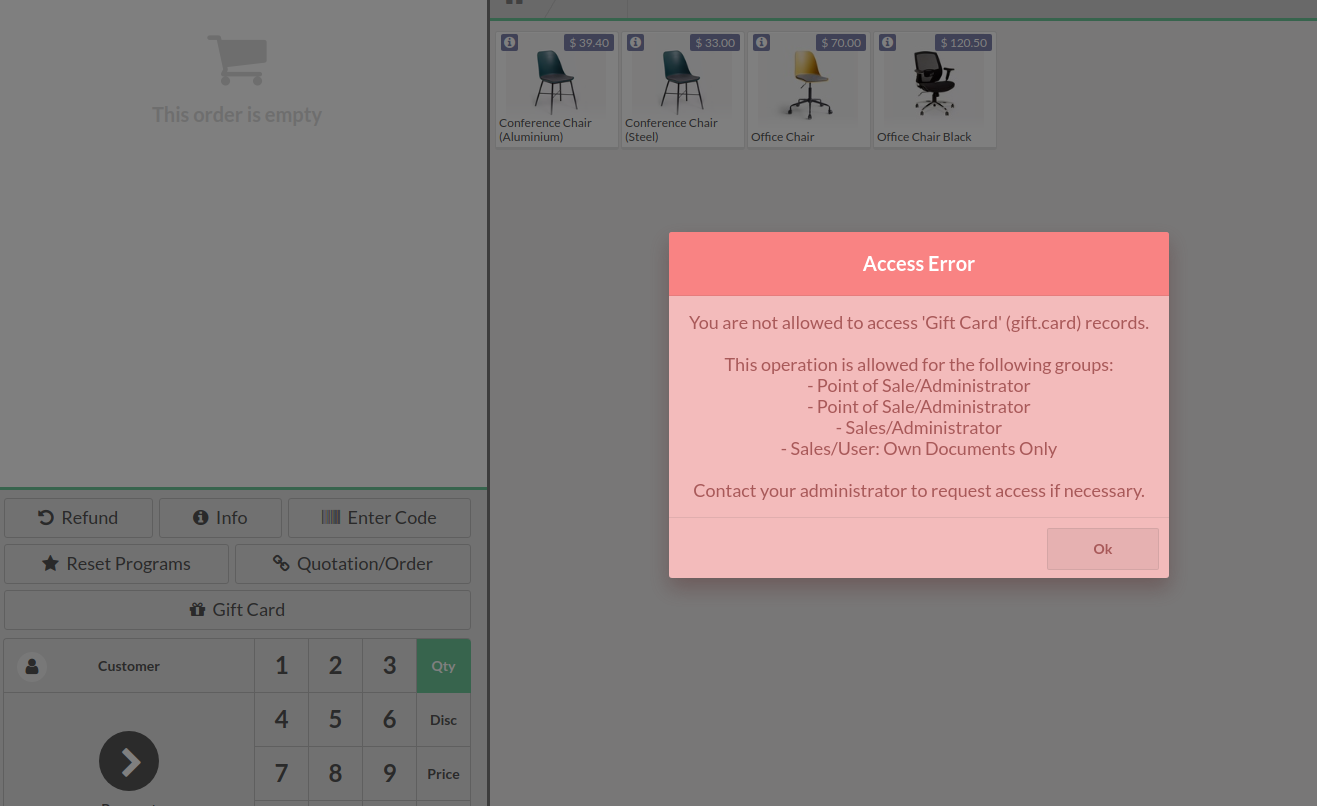Screen dimensions: 1317x806
Task: Select Qty mode on numpad
Action: [x=444, y=666]
